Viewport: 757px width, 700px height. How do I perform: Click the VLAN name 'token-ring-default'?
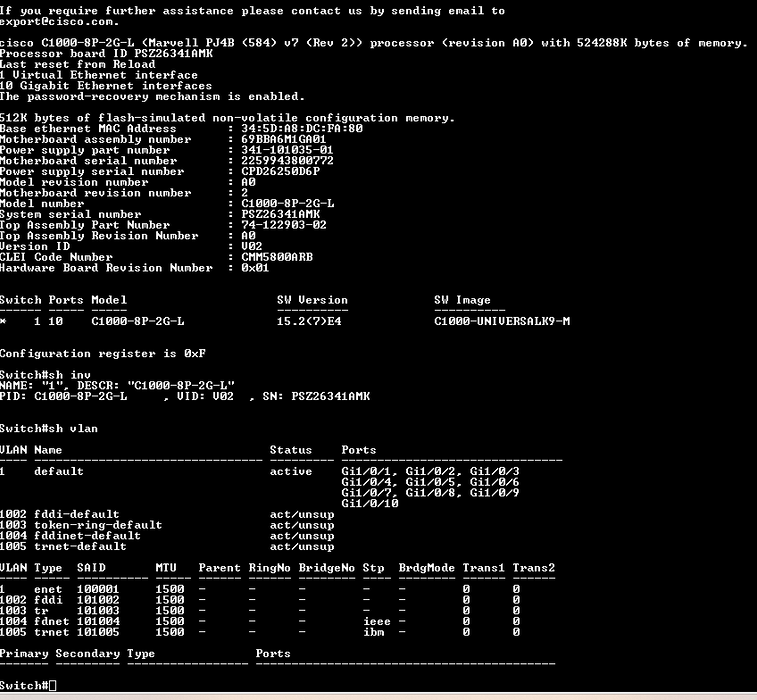98,525
